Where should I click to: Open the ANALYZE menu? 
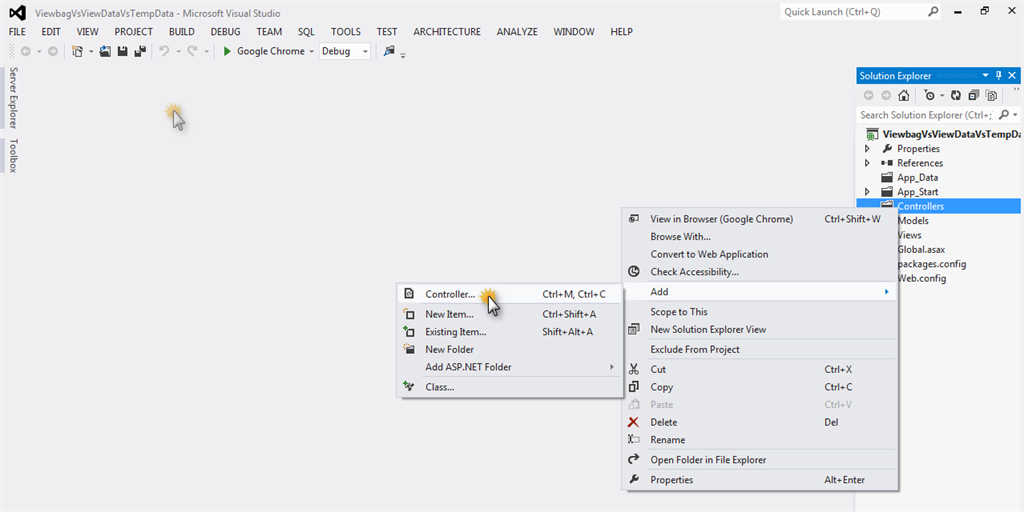[517, 31]
